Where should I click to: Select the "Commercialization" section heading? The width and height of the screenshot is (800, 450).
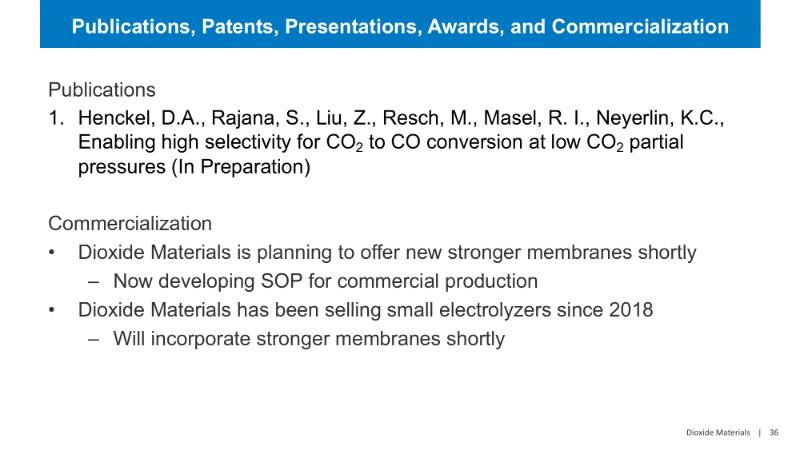pos(130,222)
